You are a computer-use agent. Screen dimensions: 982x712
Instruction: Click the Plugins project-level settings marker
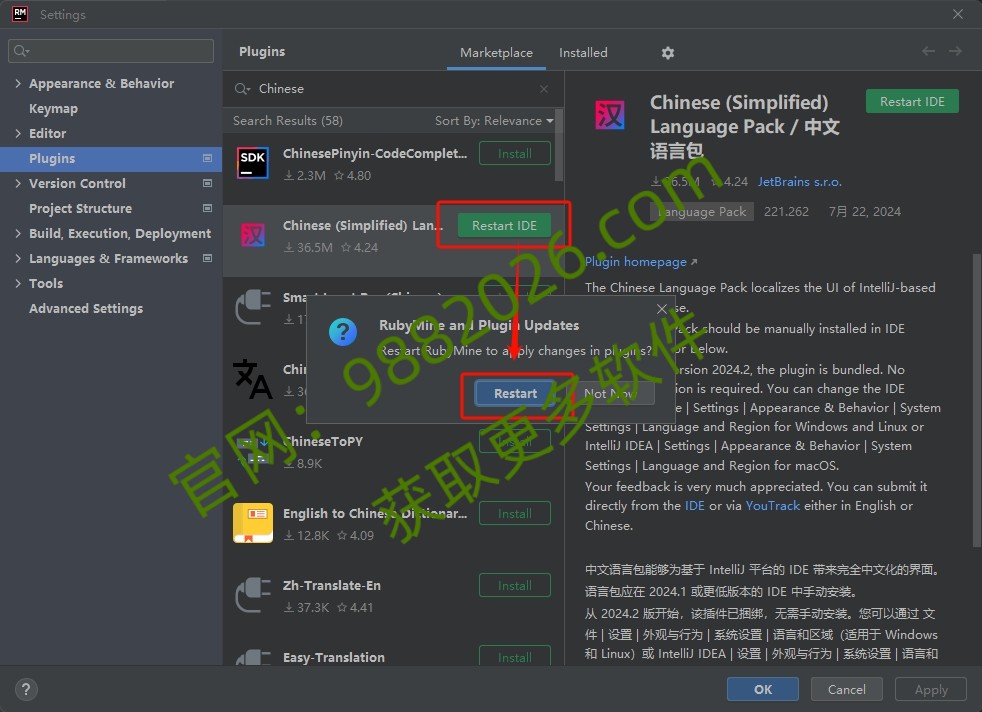tap(207, 158)
